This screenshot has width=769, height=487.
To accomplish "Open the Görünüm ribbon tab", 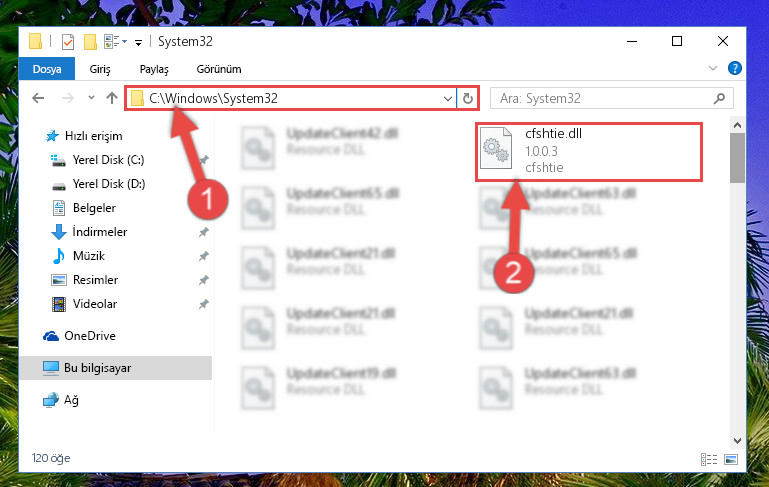I will (219, 69).
